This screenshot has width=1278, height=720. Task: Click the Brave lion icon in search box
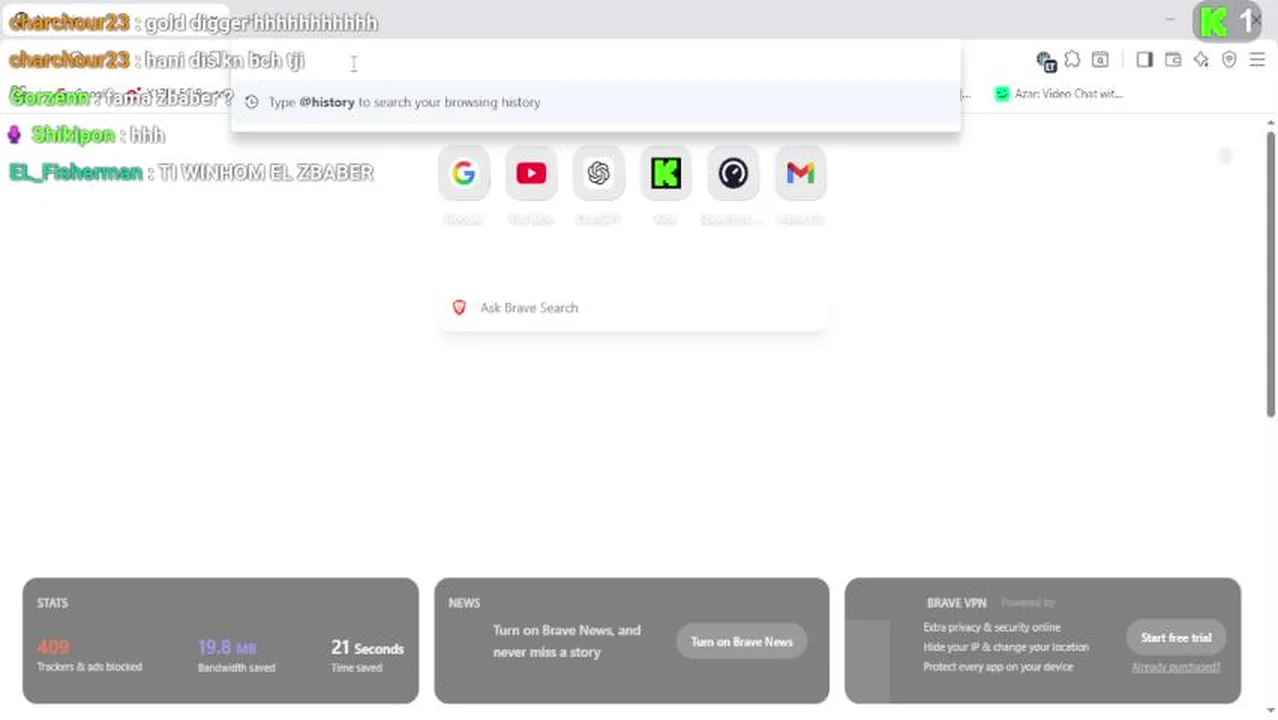[459, 308]
